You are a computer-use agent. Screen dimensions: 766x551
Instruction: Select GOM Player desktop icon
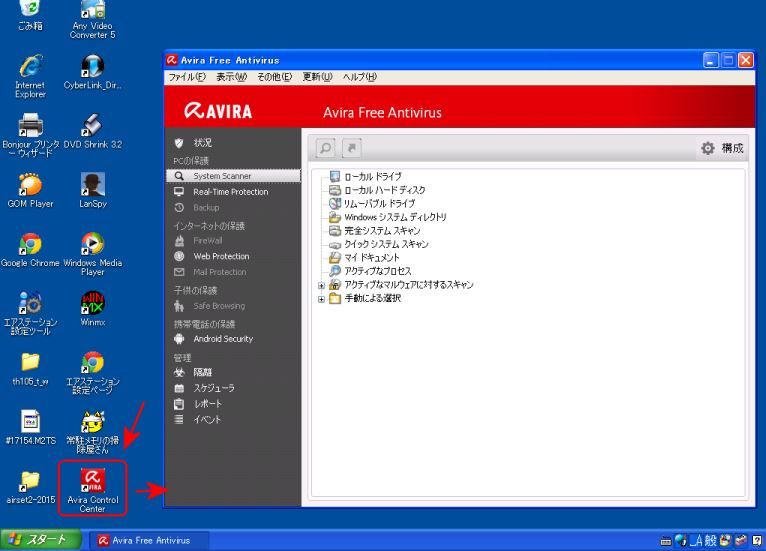pos(30,191)
